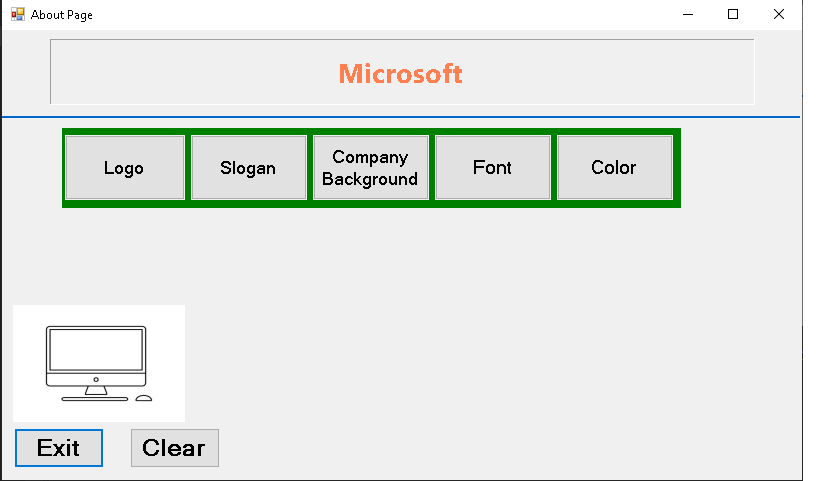The image size is (819, 481).
Task: Maximize the About Page window
Action: tap(733, 15)
